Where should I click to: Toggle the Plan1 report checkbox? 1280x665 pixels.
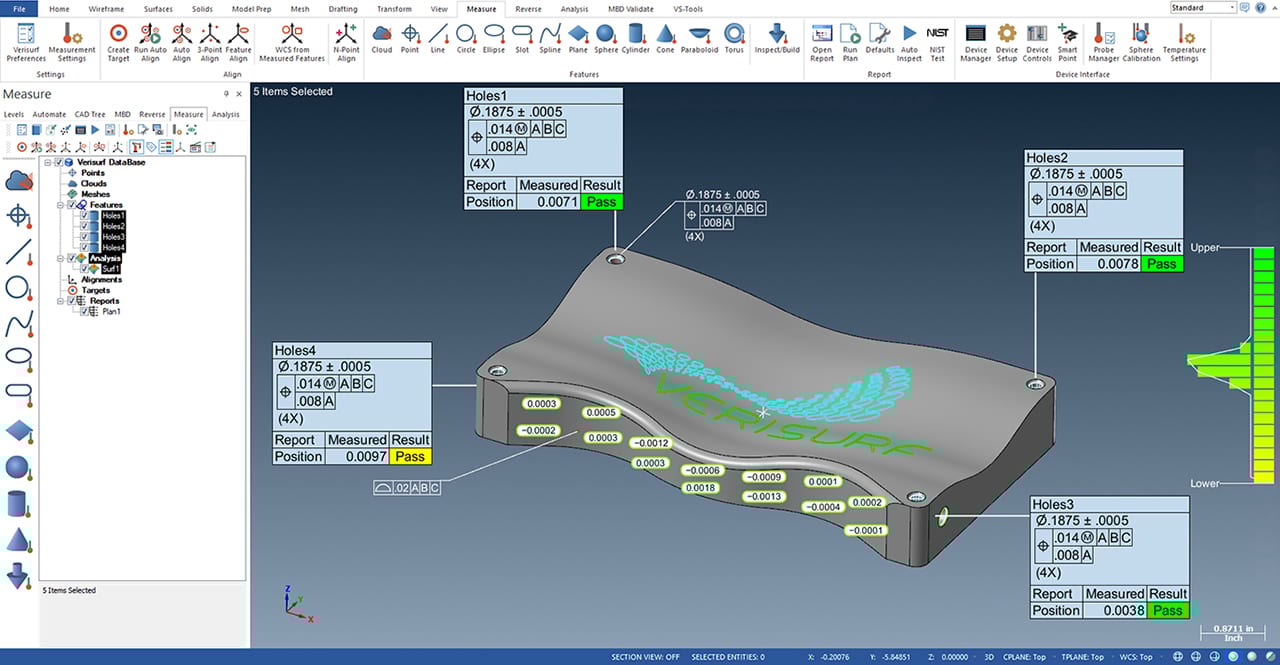(x=84, y=311)
